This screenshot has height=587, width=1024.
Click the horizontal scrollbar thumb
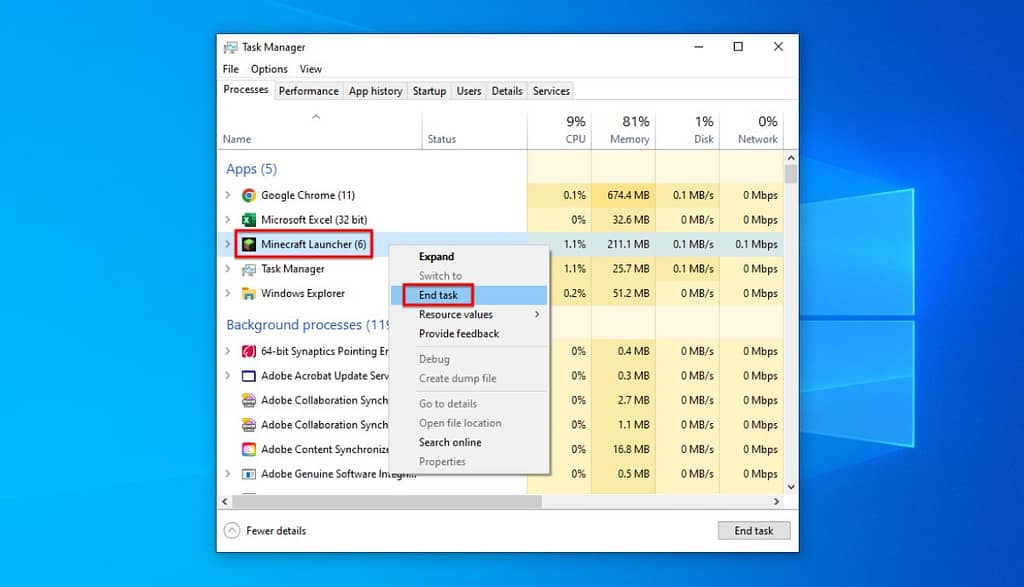coord(387,501)
